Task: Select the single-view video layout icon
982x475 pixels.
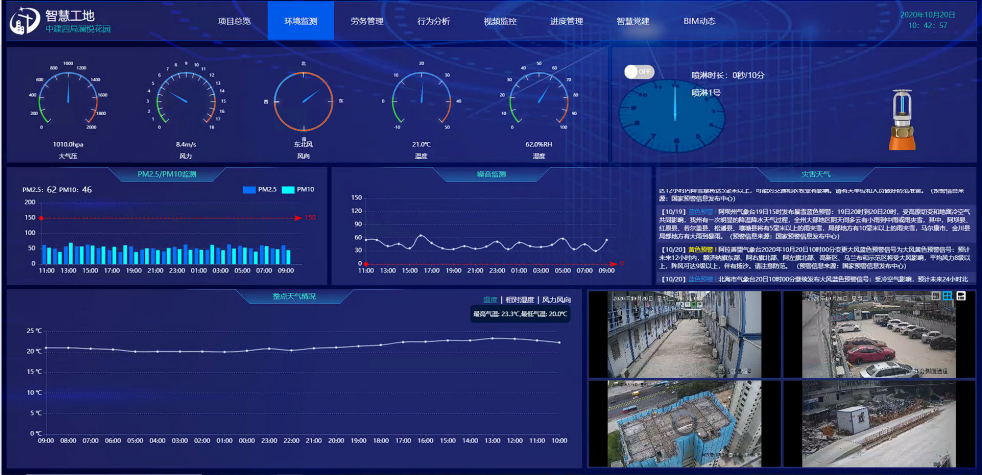Action: click(935, 296)
